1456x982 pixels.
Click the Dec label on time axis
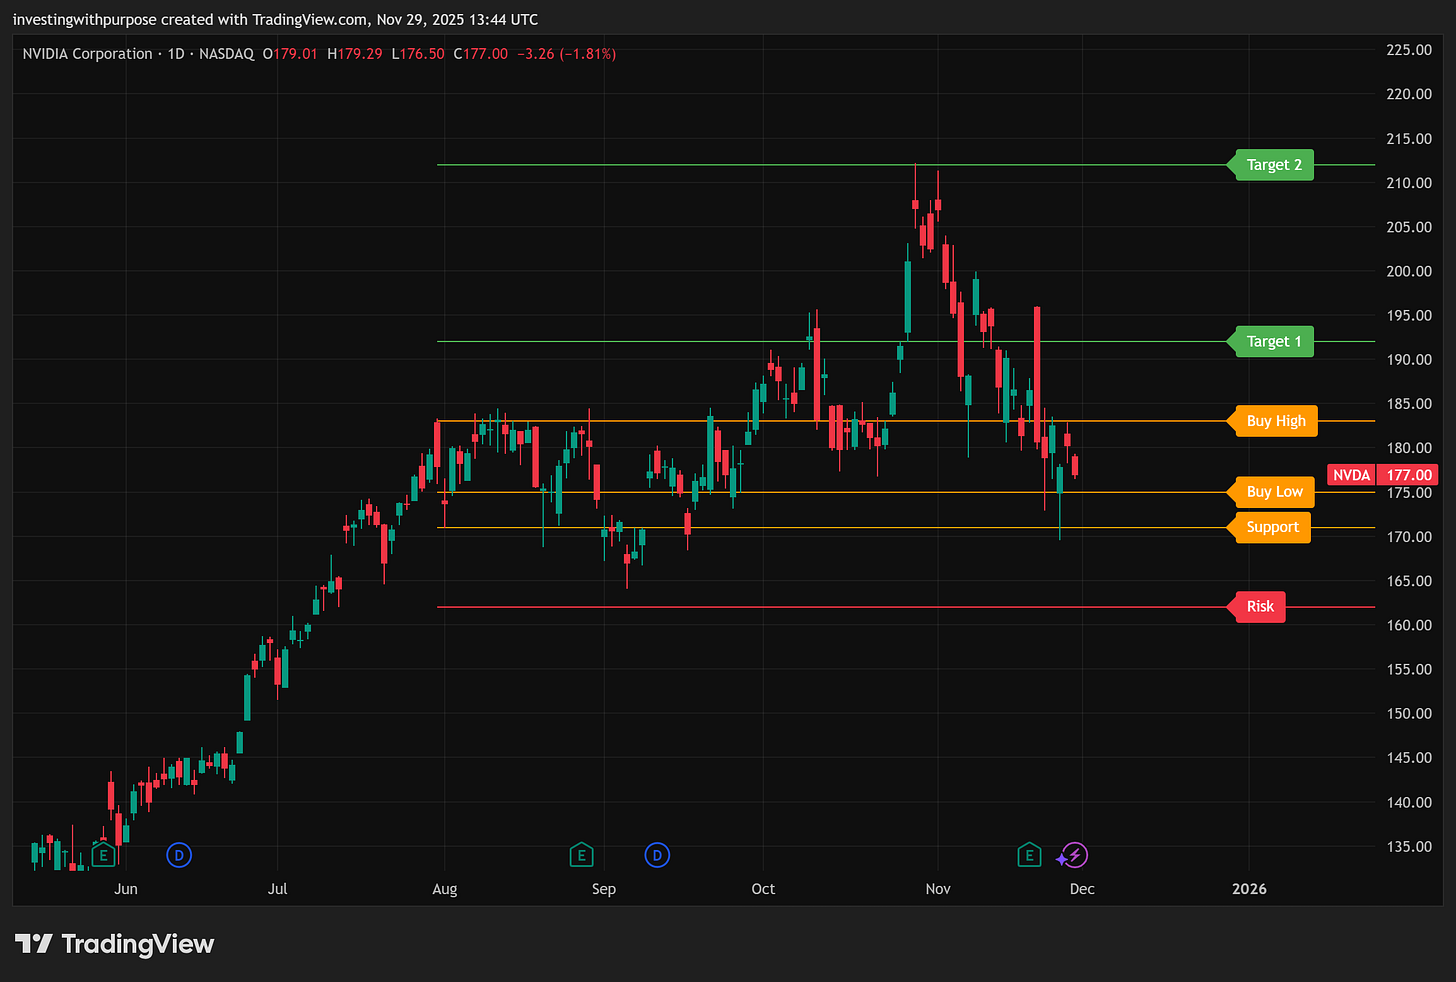[x=1082, y=889]
